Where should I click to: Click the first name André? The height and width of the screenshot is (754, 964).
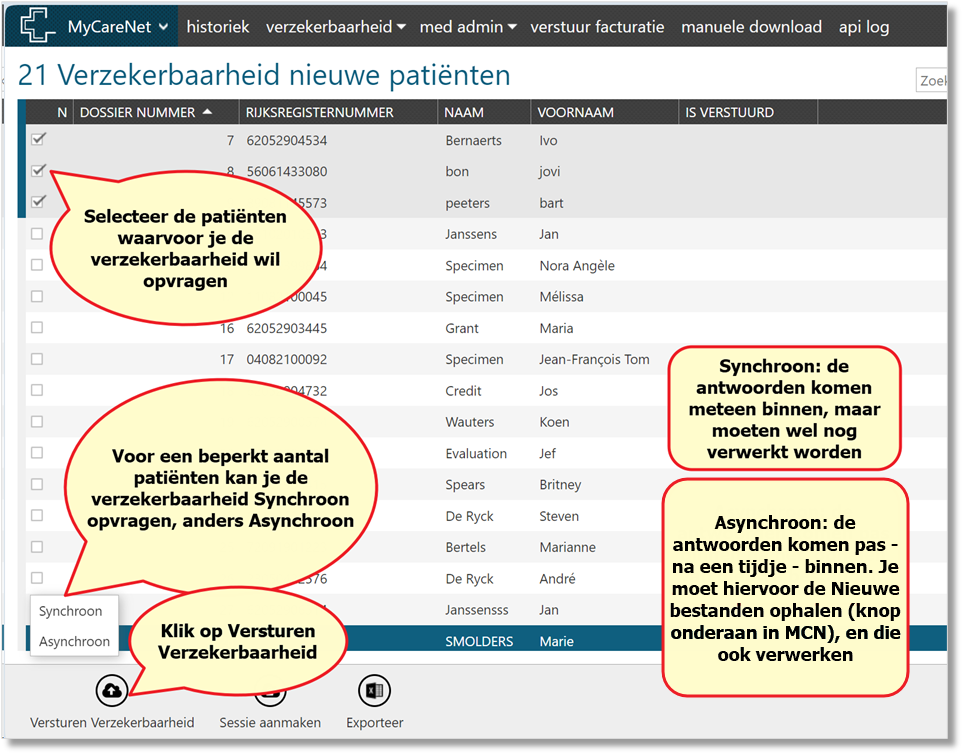pyautogui.click(x=558, y=579)
